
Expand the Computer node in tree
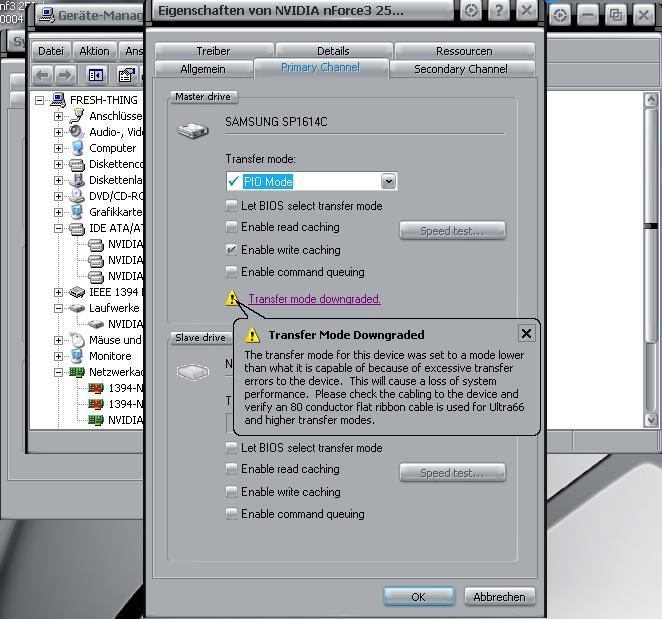pyautogui.click(x=58, y=148)
